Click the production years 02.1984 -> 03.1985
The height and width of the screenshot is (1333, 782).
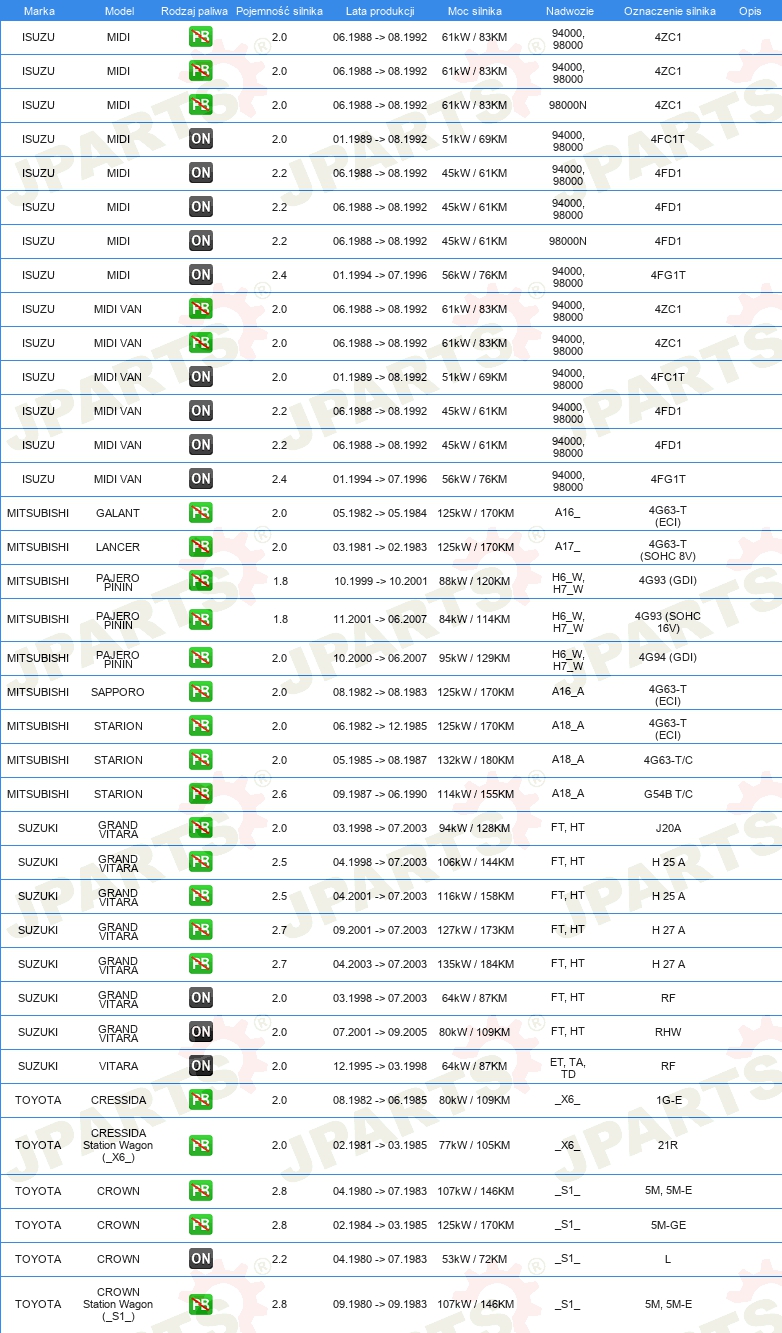(380, 1225)
